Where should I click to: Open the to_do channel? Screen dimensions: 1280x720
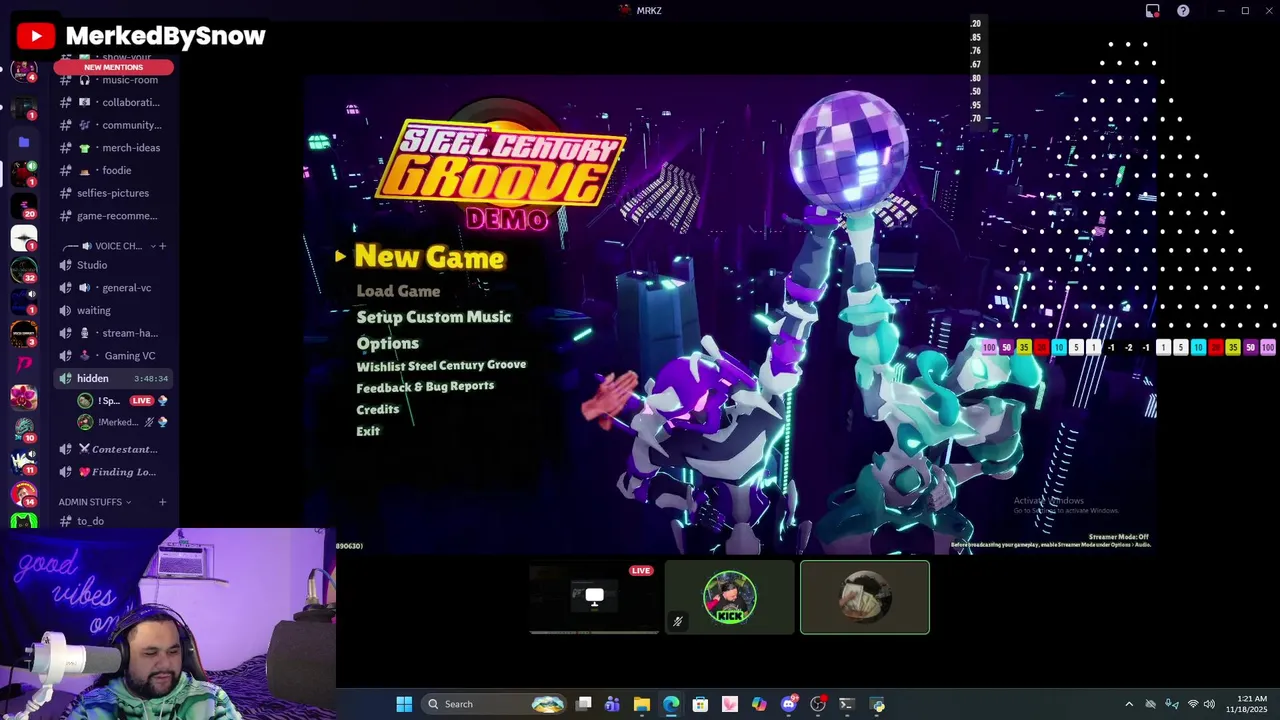pos(114,521)
